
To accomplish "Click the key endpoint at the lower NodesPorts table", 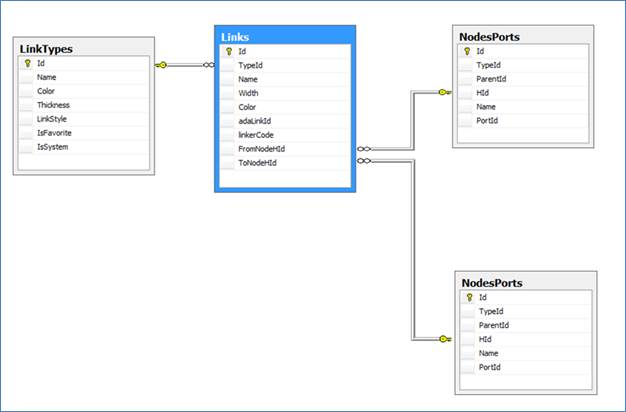I will [x=444, y=340].
